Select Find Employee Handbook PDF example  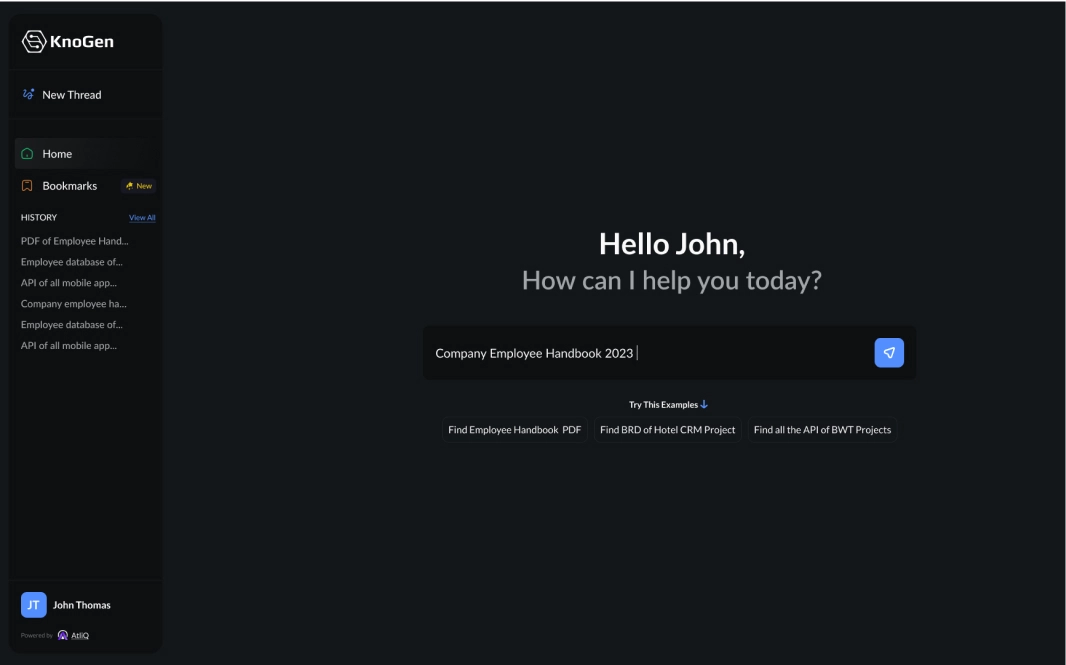pos(514,430)
